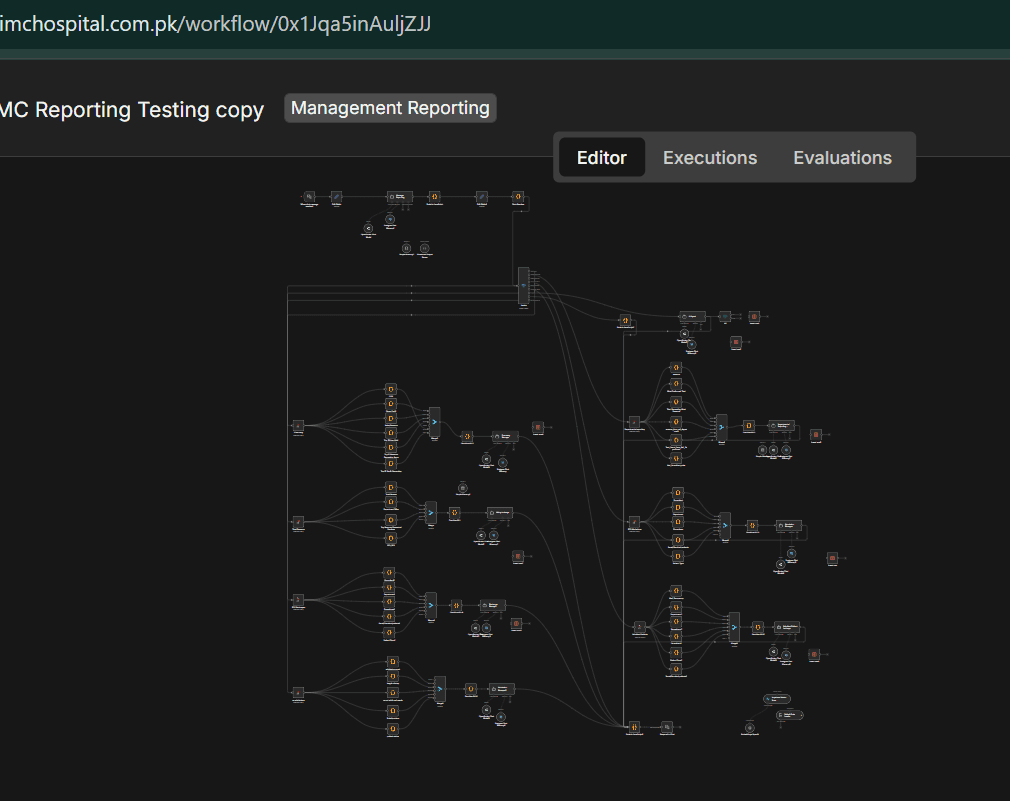Open the tall Switch node with many outputs
The height and width of the screenshot is (801, 1010).
click(524, 286)
